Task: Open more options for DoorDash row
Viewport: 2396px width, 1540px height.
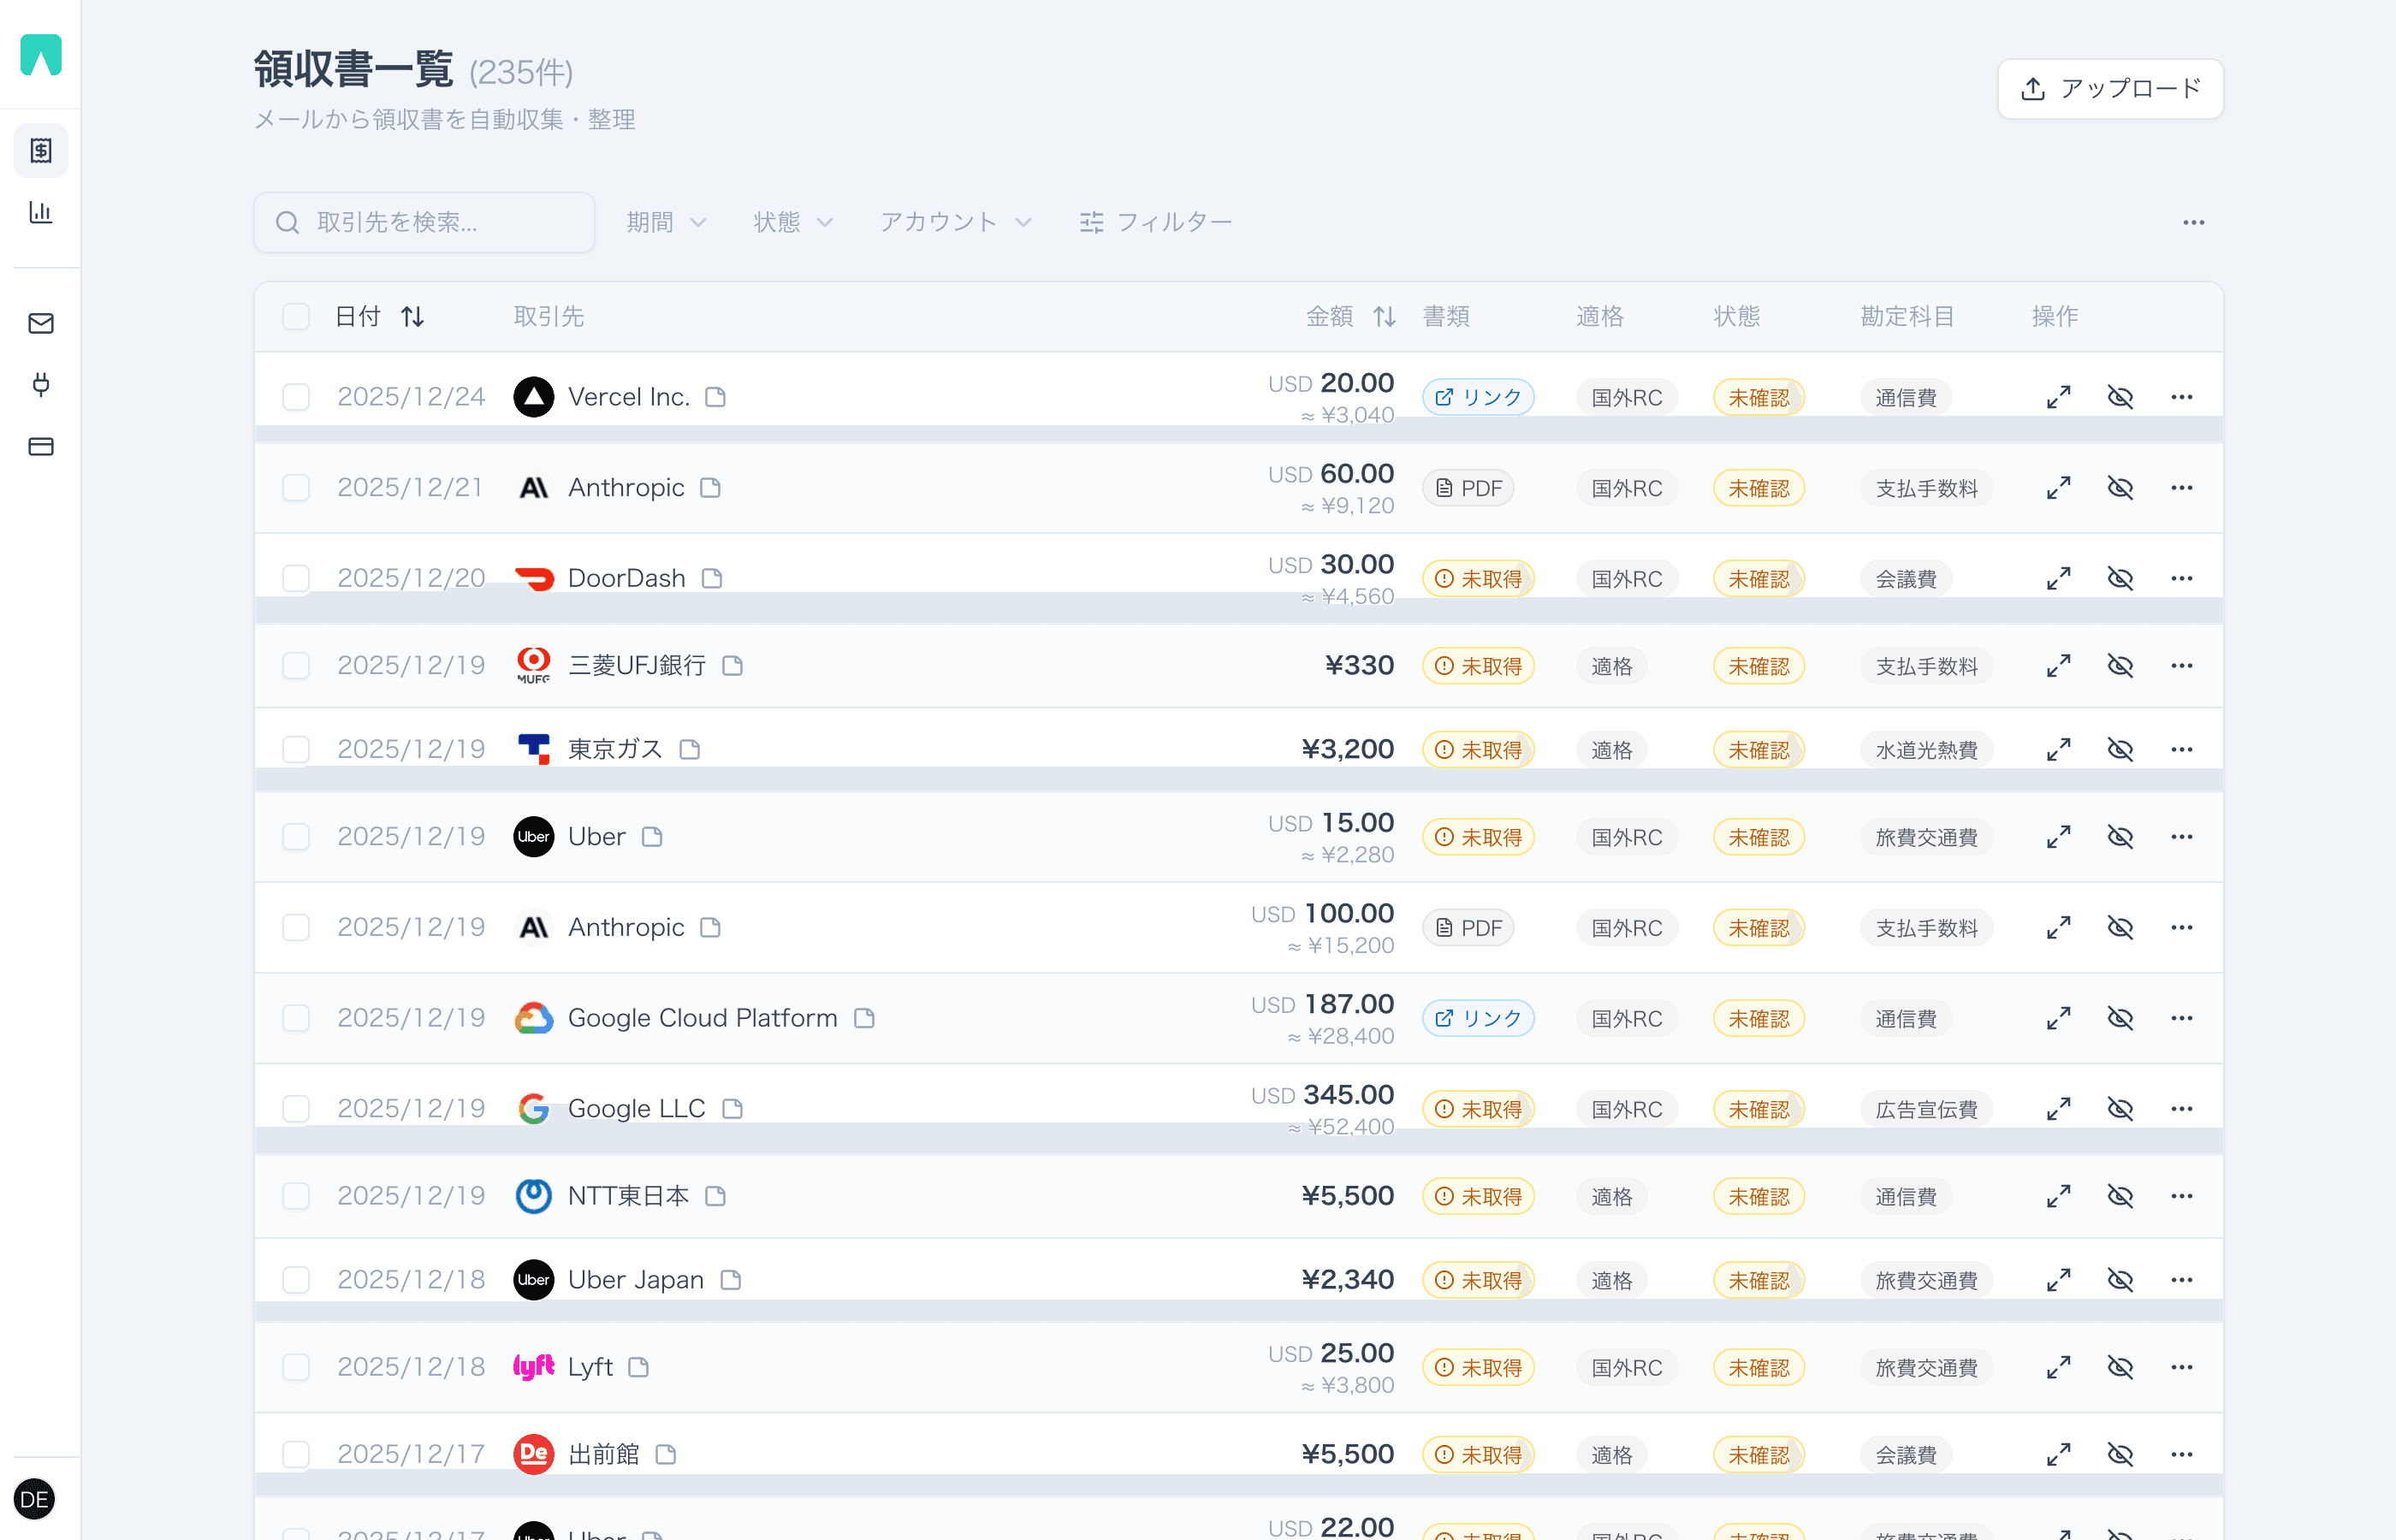Action: click(x=2181, y=579)
